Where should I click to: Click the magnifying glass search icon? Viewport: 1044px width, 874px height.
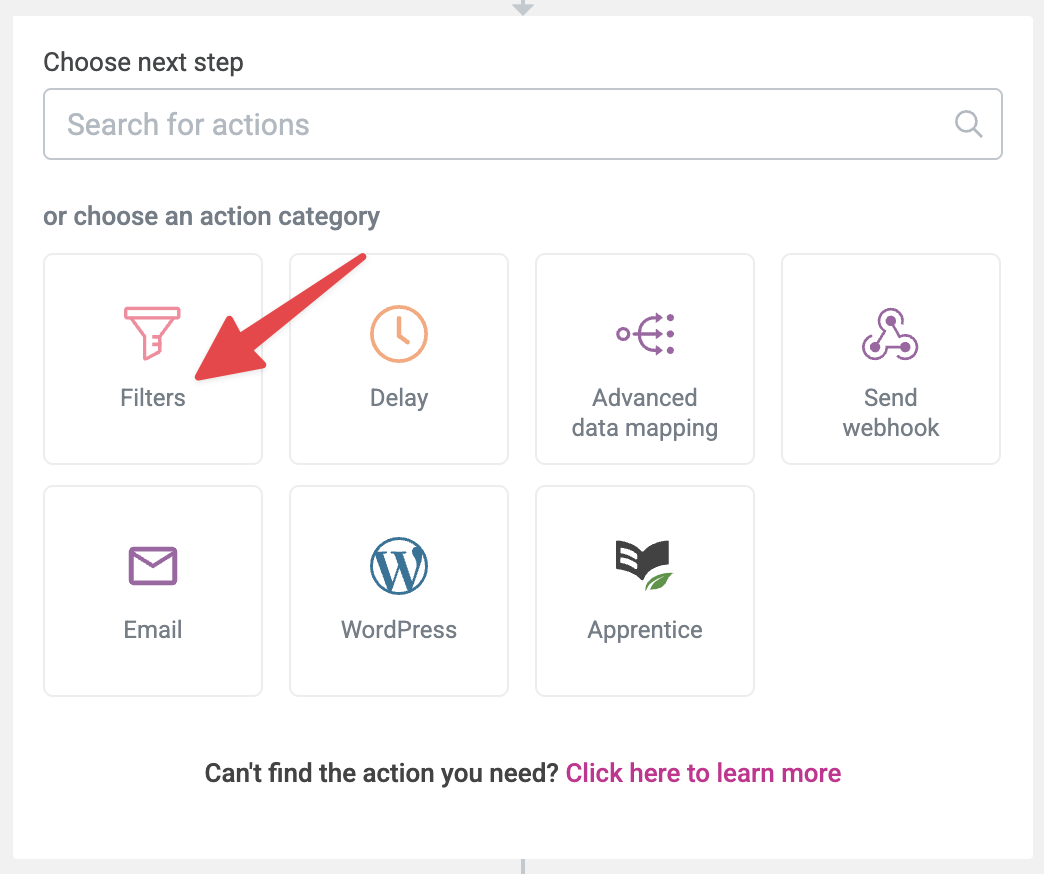click(x=968, y=124)
